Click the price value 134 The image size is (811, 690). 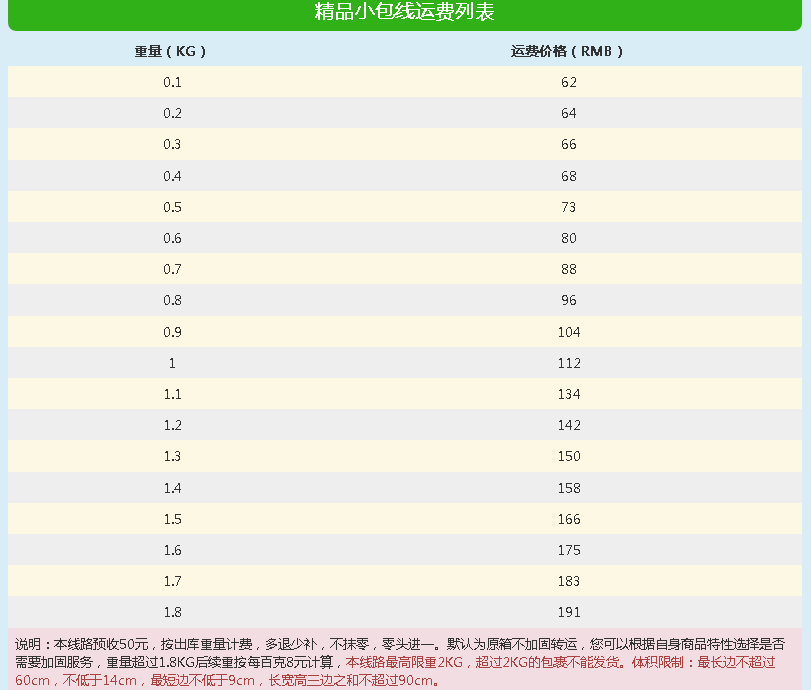click(x=569, y=394)
